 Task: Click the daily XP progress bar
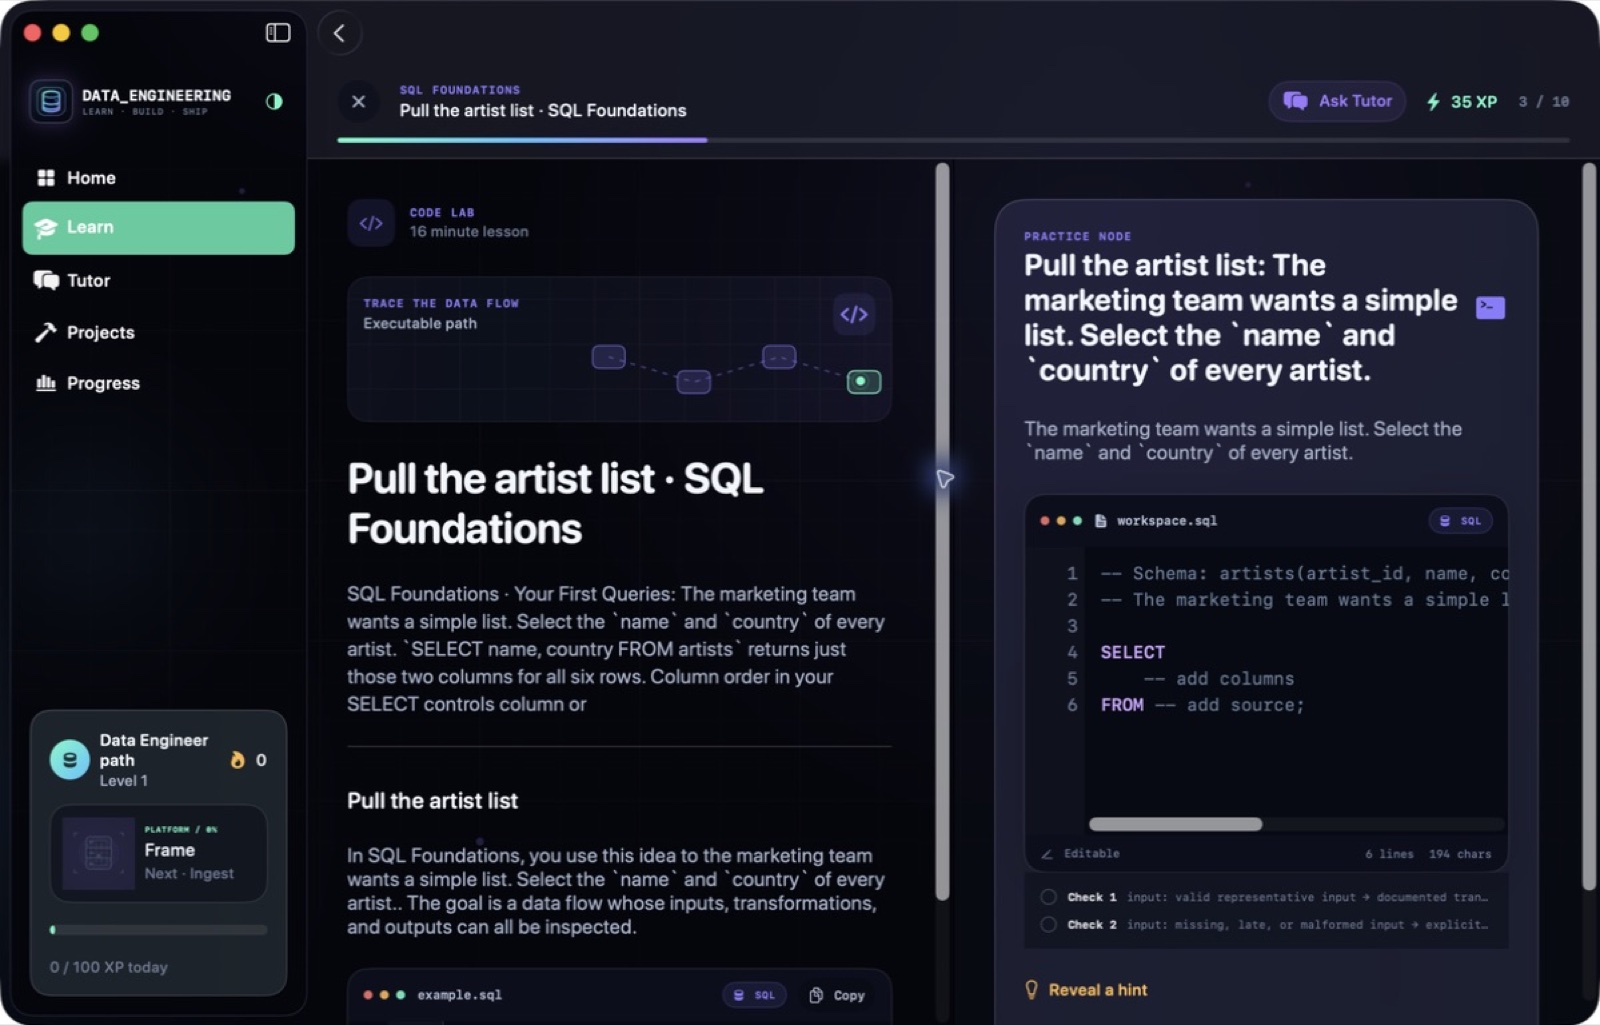(x=158, y=929)
